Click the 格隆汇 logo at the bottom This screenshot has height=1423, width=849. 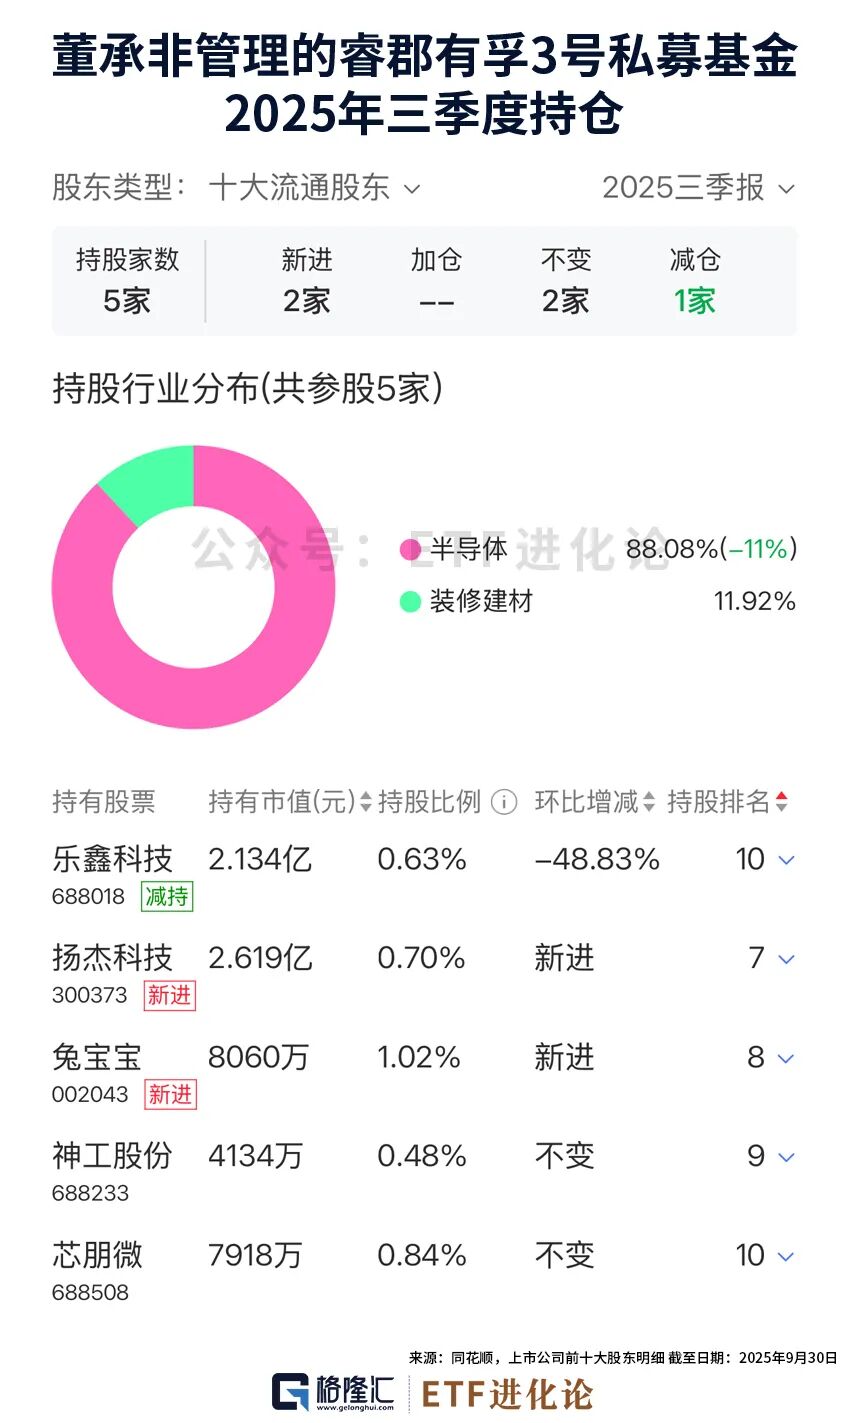tap(333, 1392)
